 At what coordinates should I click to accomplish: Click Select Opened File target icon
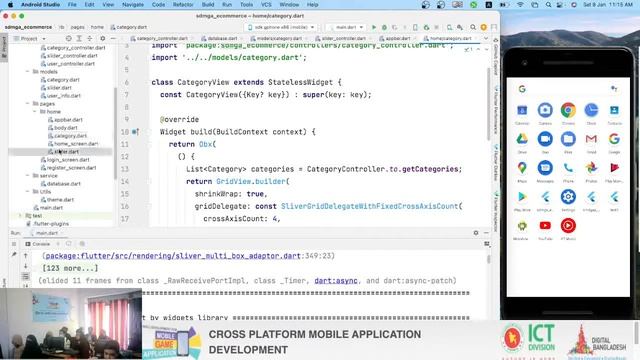69,38
